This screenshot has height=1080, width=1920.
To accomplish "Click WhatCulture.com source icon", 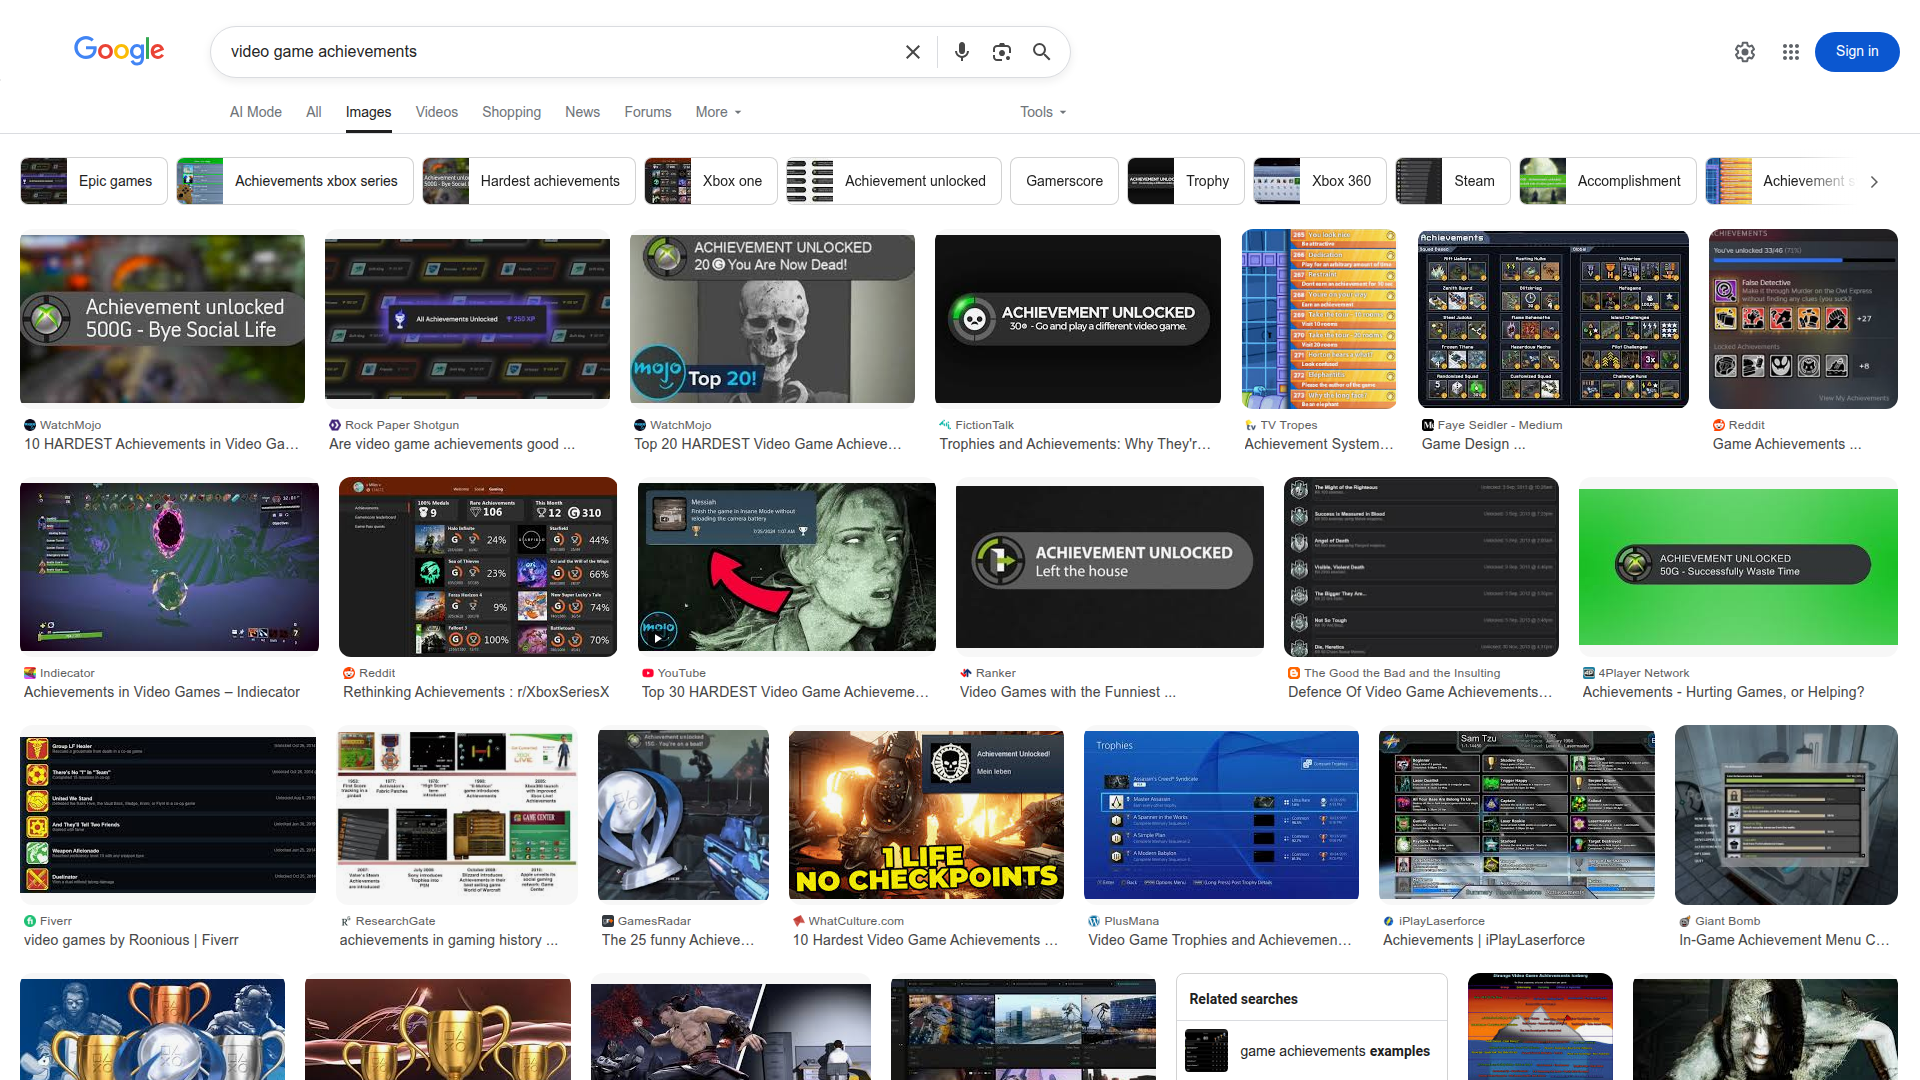I will tap(799, 921).
